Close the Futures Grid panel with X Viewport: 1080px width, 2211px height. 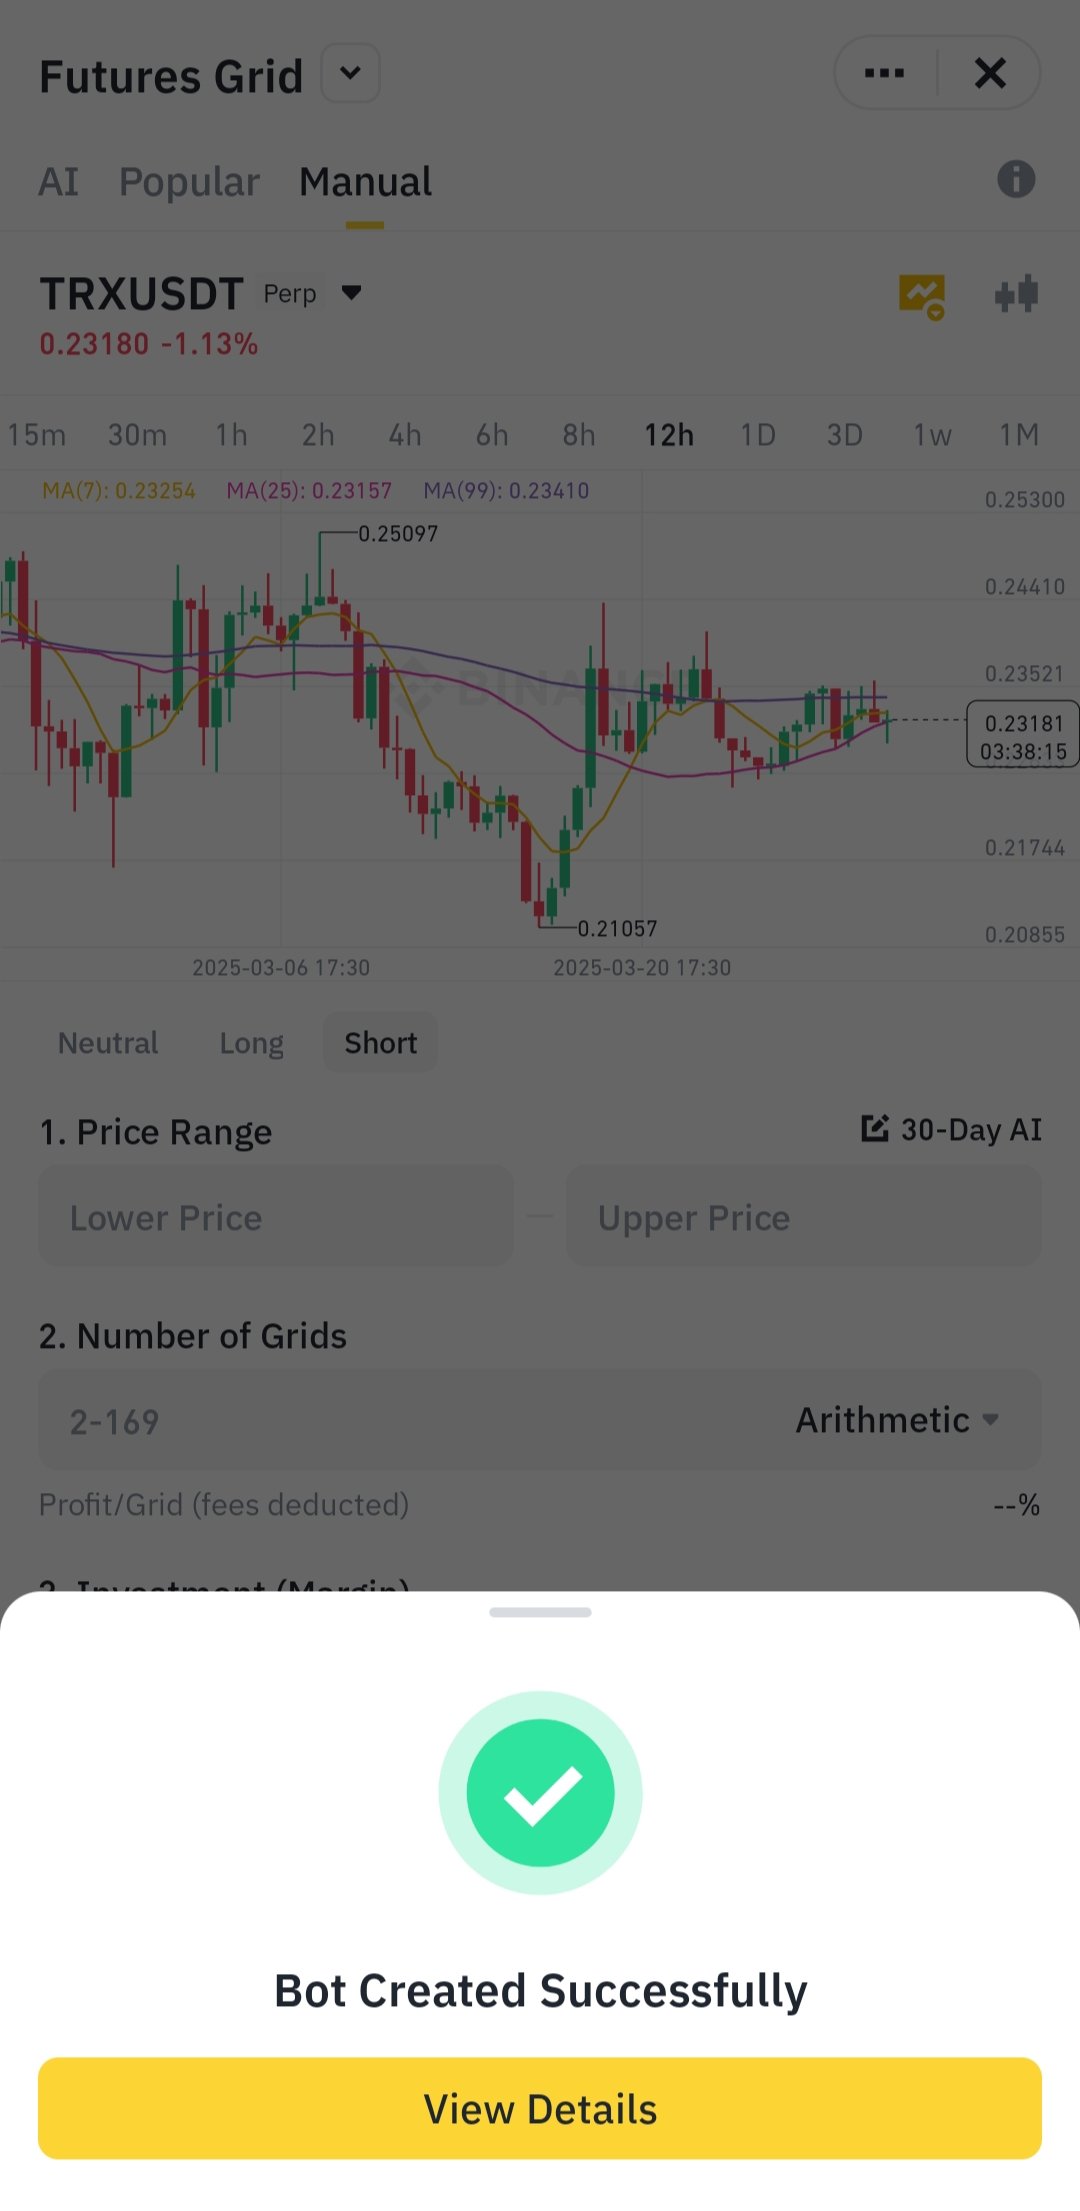pos(990,73)
